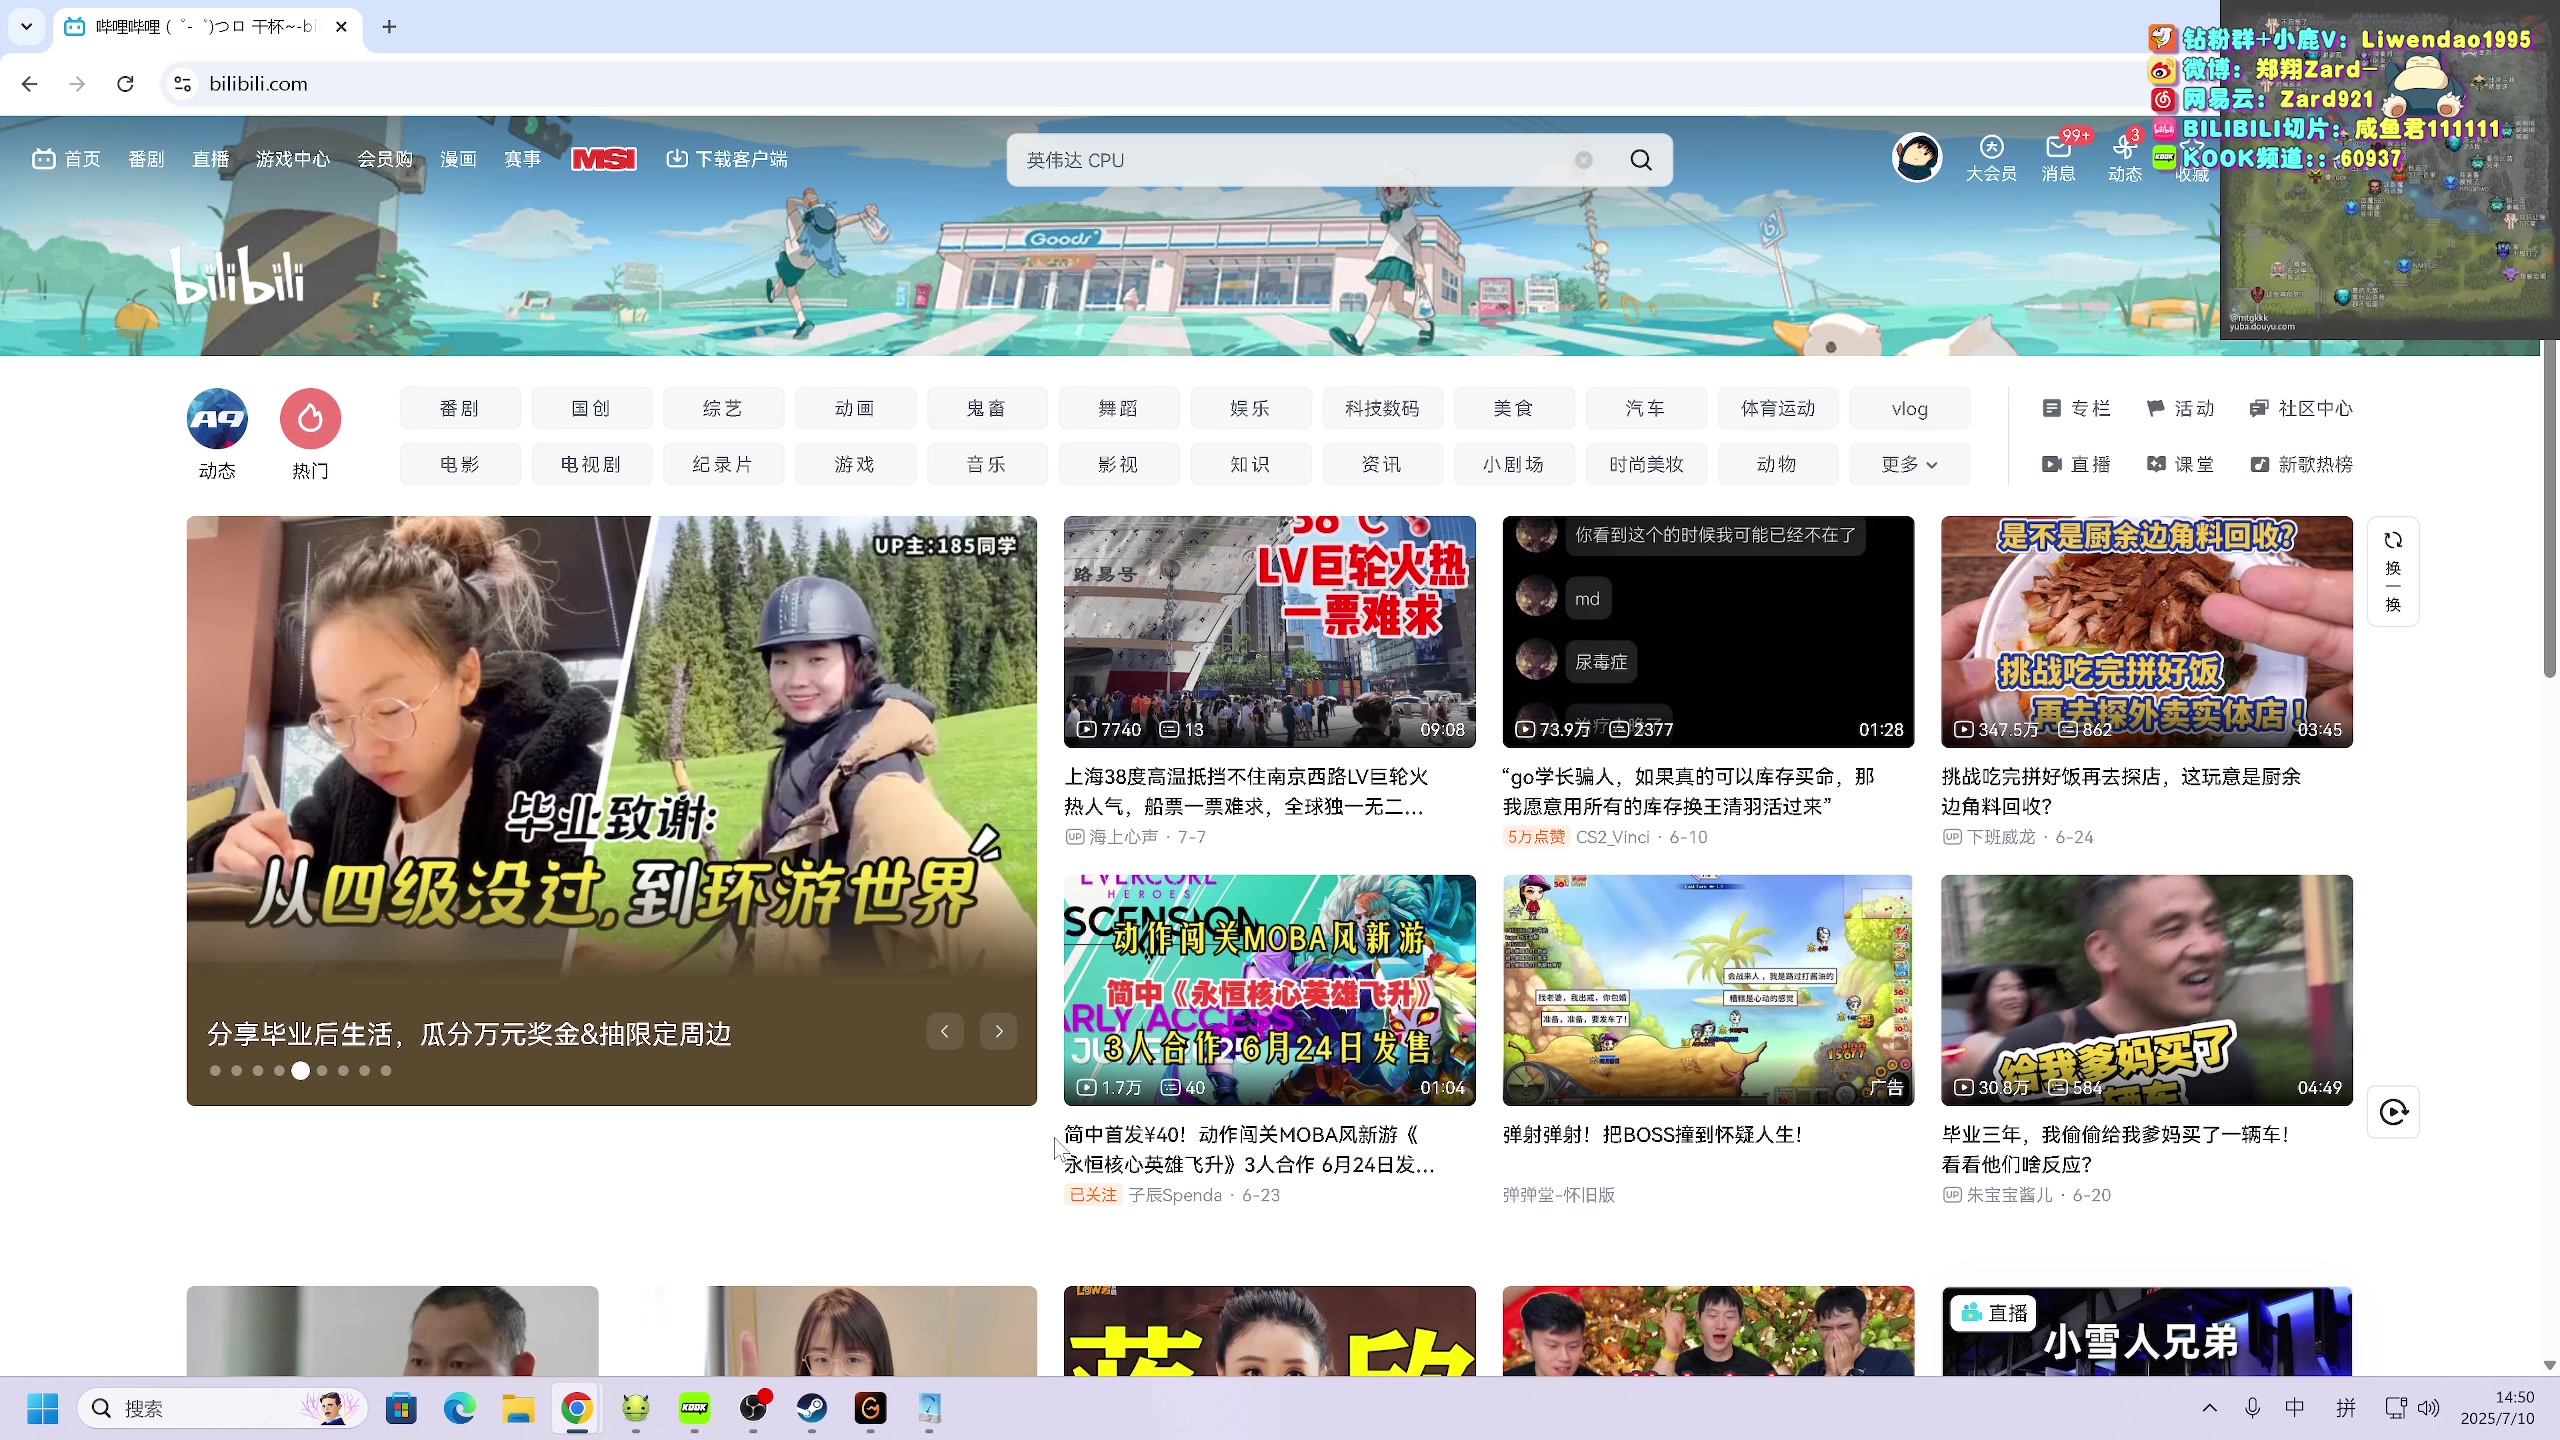Show hidden system tray icons chevron
Screen dimensions: 2560x1440
[x=2209, y=1408]
